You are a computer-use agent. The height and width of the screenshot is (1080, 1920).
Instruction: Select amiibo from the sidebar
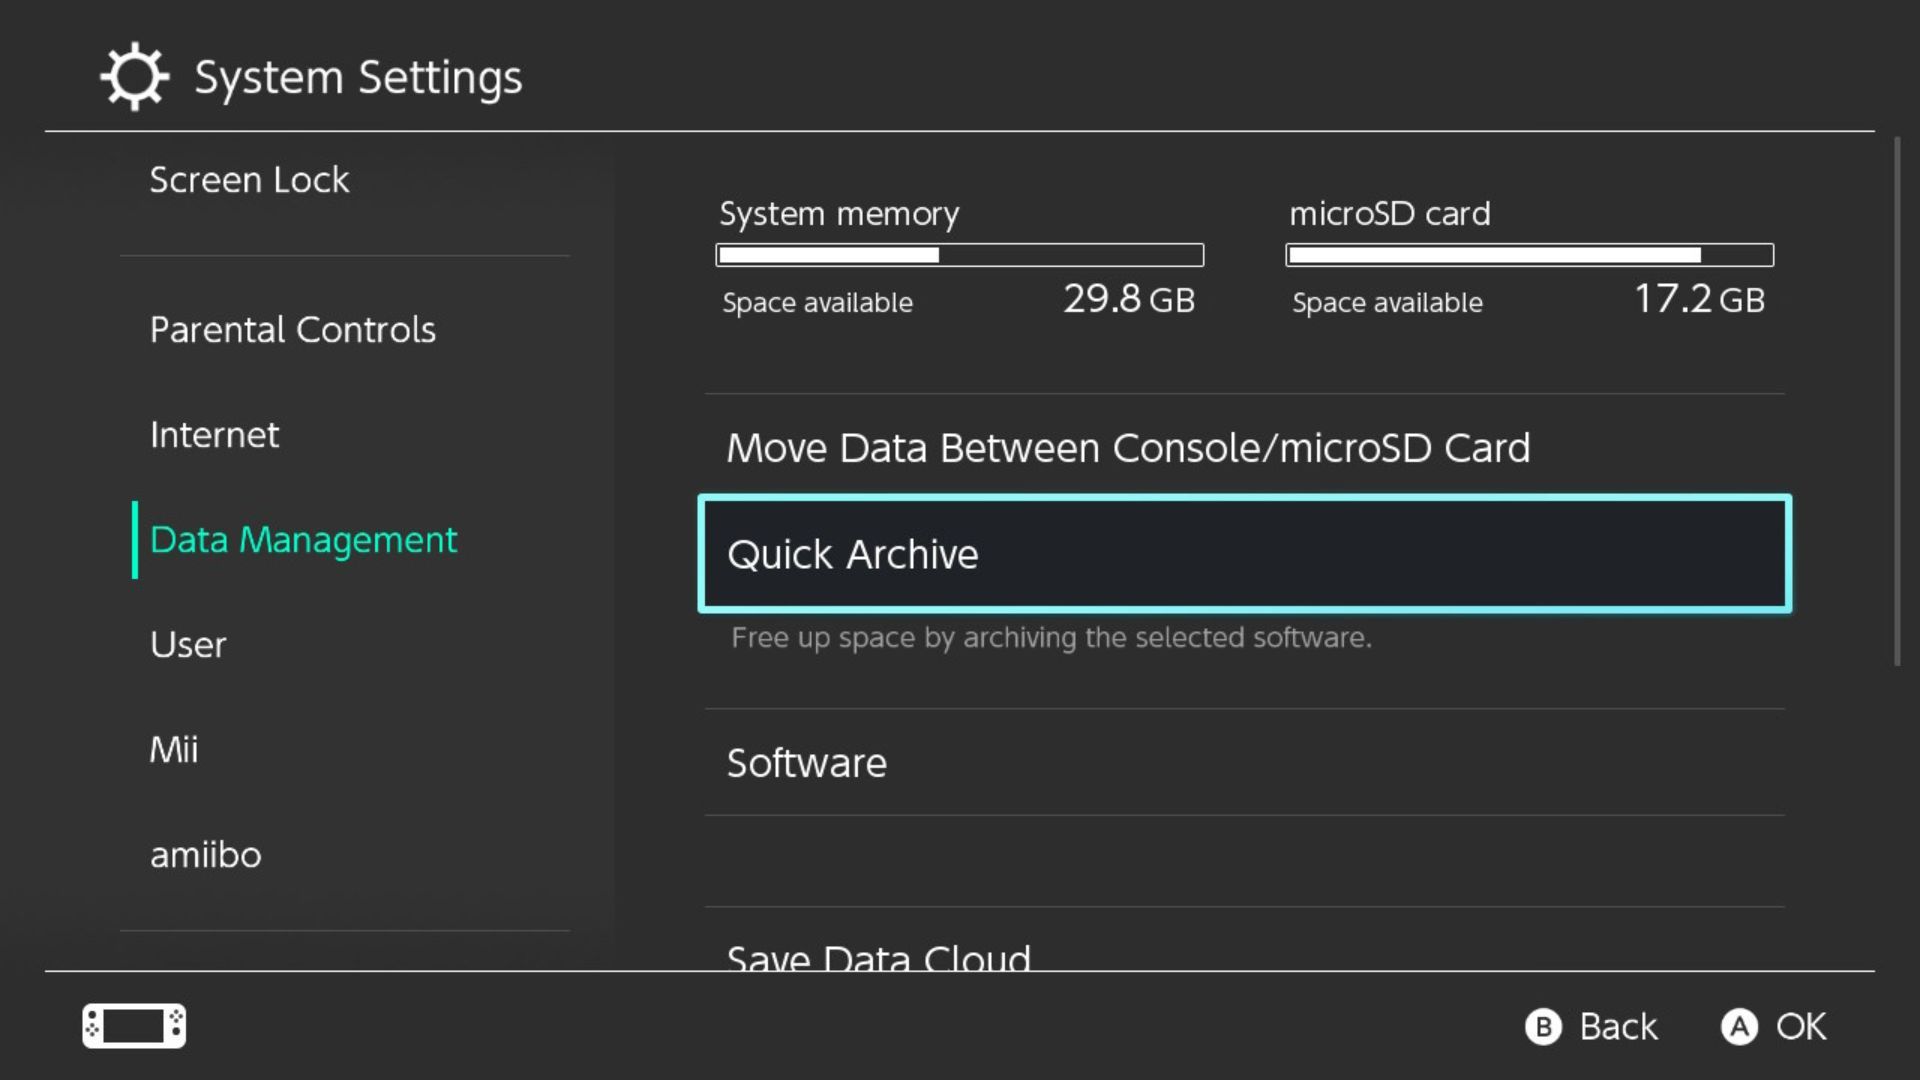(205, 854)
